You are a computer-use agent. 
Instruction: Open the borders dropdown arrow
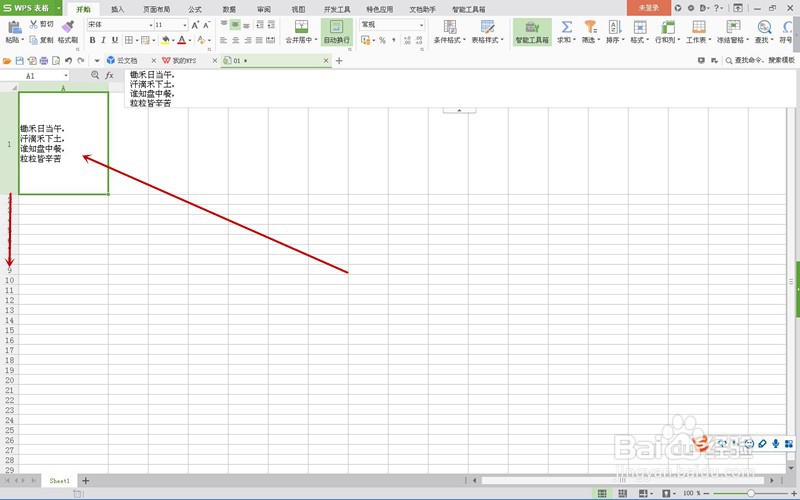pyautogui.click(x=137, y=40)
